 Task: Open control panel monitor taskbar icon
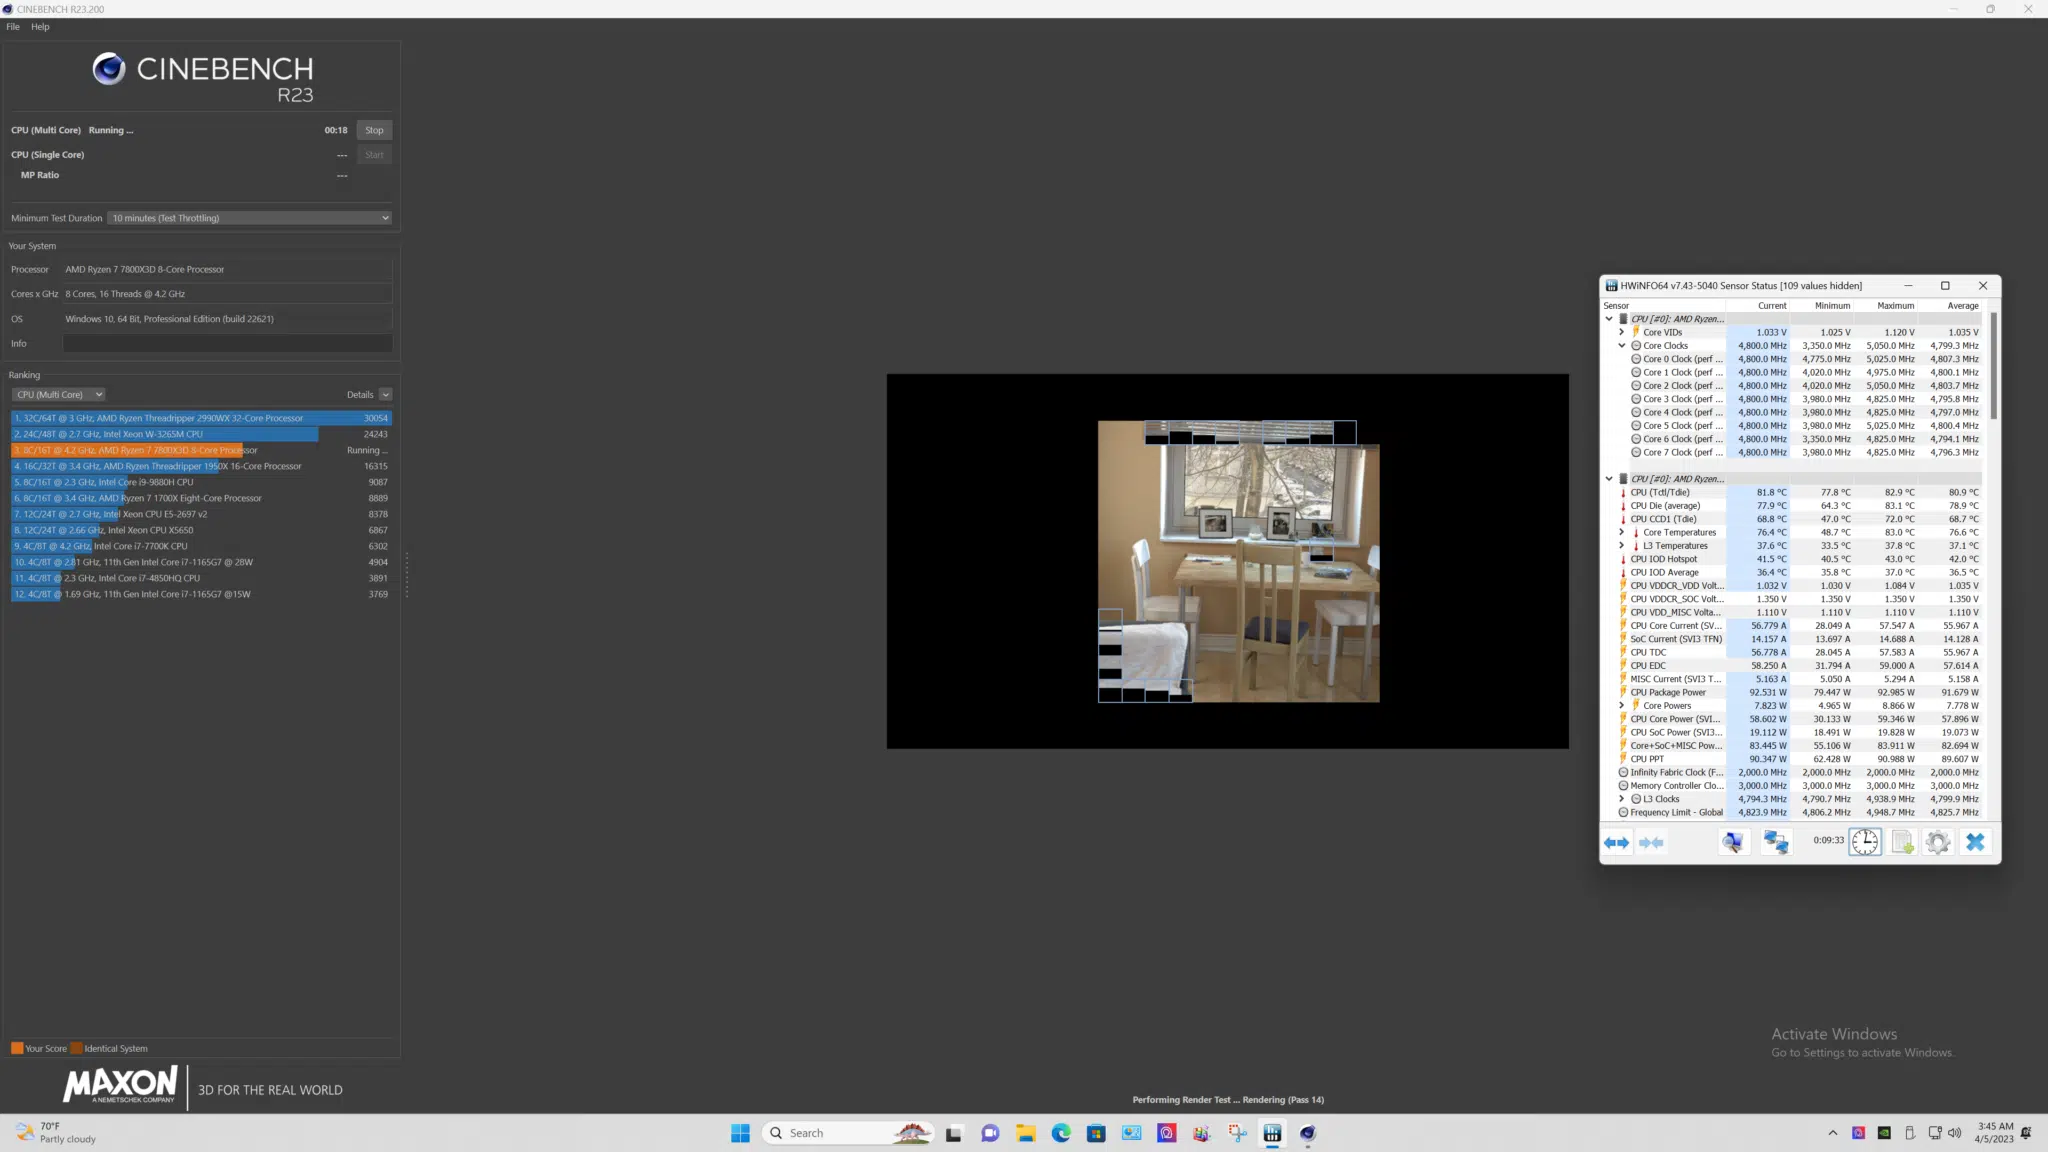pyautogui.click(x=1131, y=1133)
